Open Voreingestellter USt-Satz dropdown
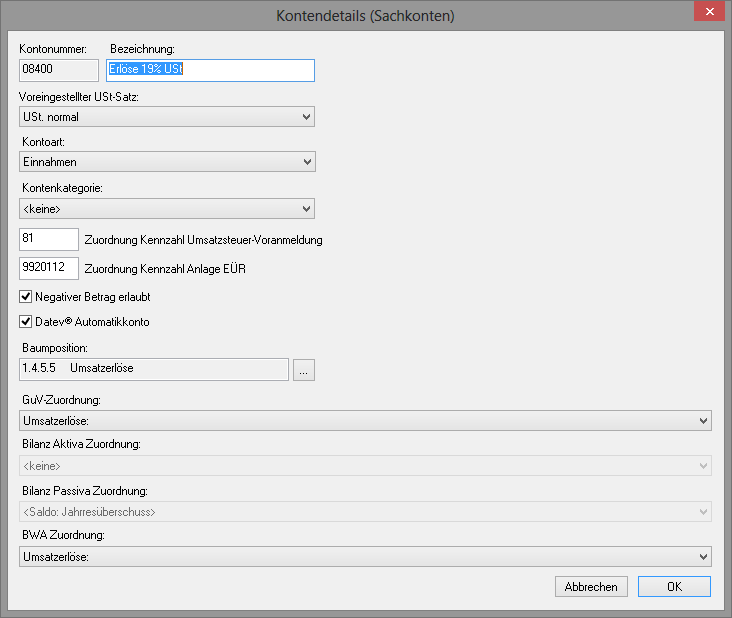This screenshot has width=732, height=618. click(x=167, y=117)
